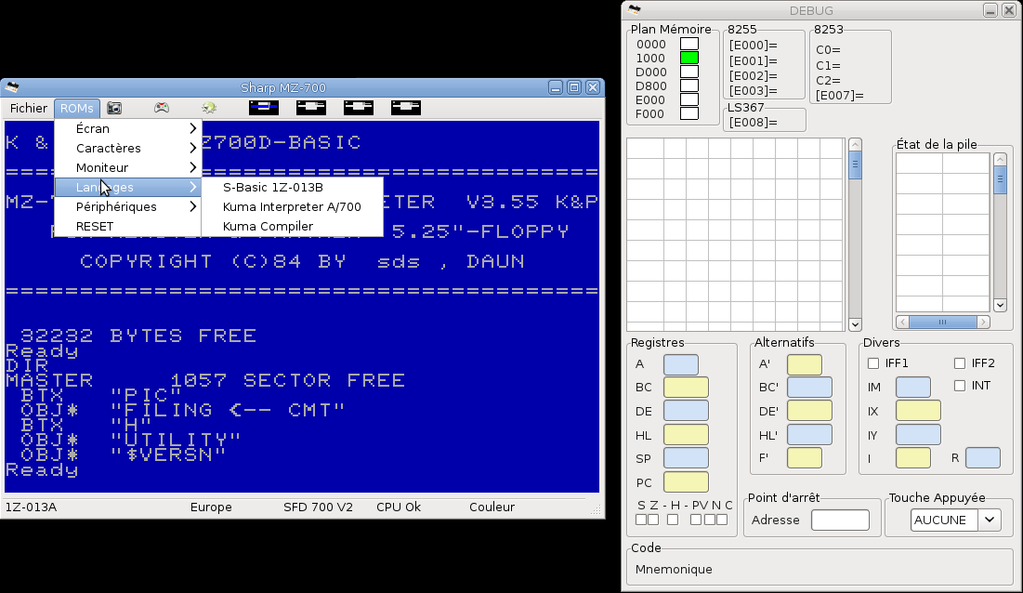Image resolution: width=1023 pixels, height=593 pixels.
Task: Enable the IFF1 checkbox in Divers
Action: coord(871,363)
